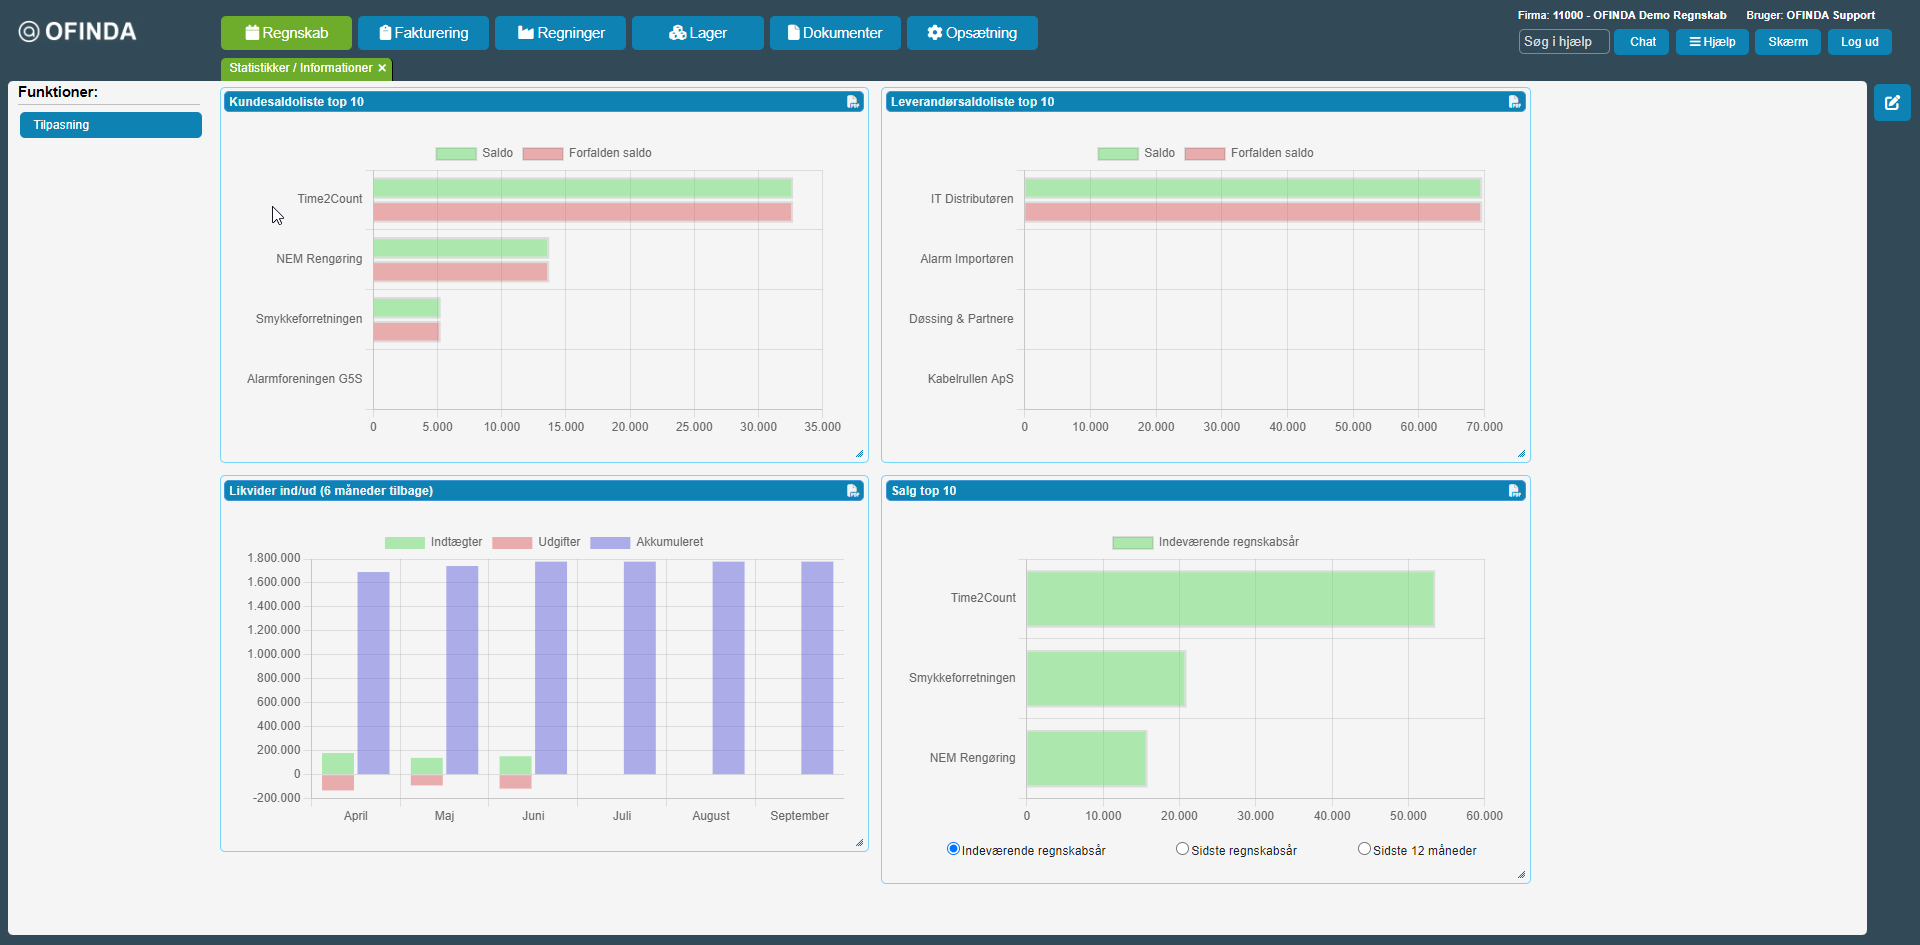1920x945 pixels.
Task: Select Indeværende regnskabsår radio button
Action: pos(953,849)
